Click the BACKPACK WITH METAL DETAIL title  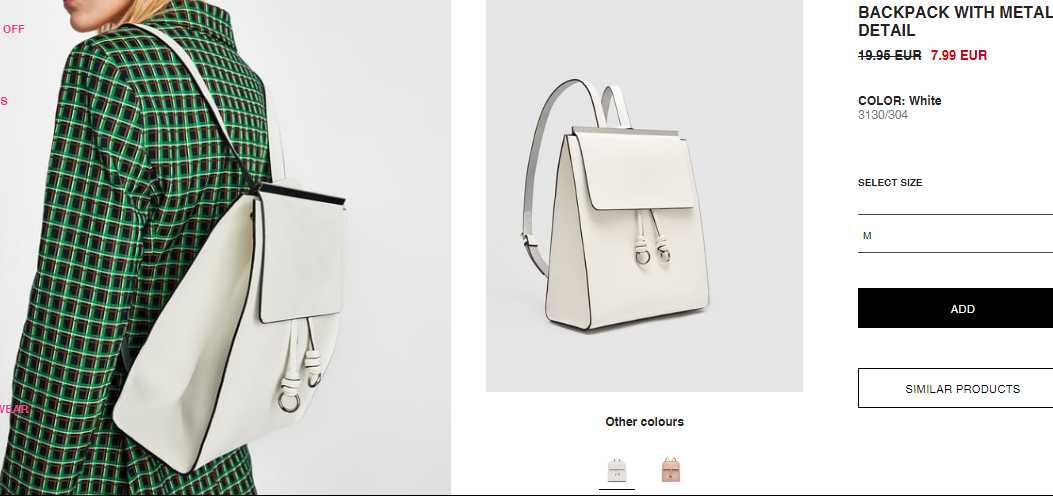(955, 21)
